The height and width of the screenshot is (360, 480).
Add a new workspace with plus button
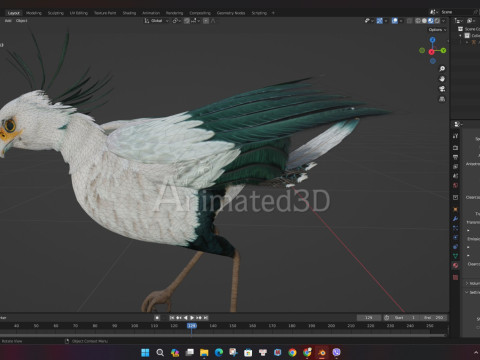pos(273,13)
